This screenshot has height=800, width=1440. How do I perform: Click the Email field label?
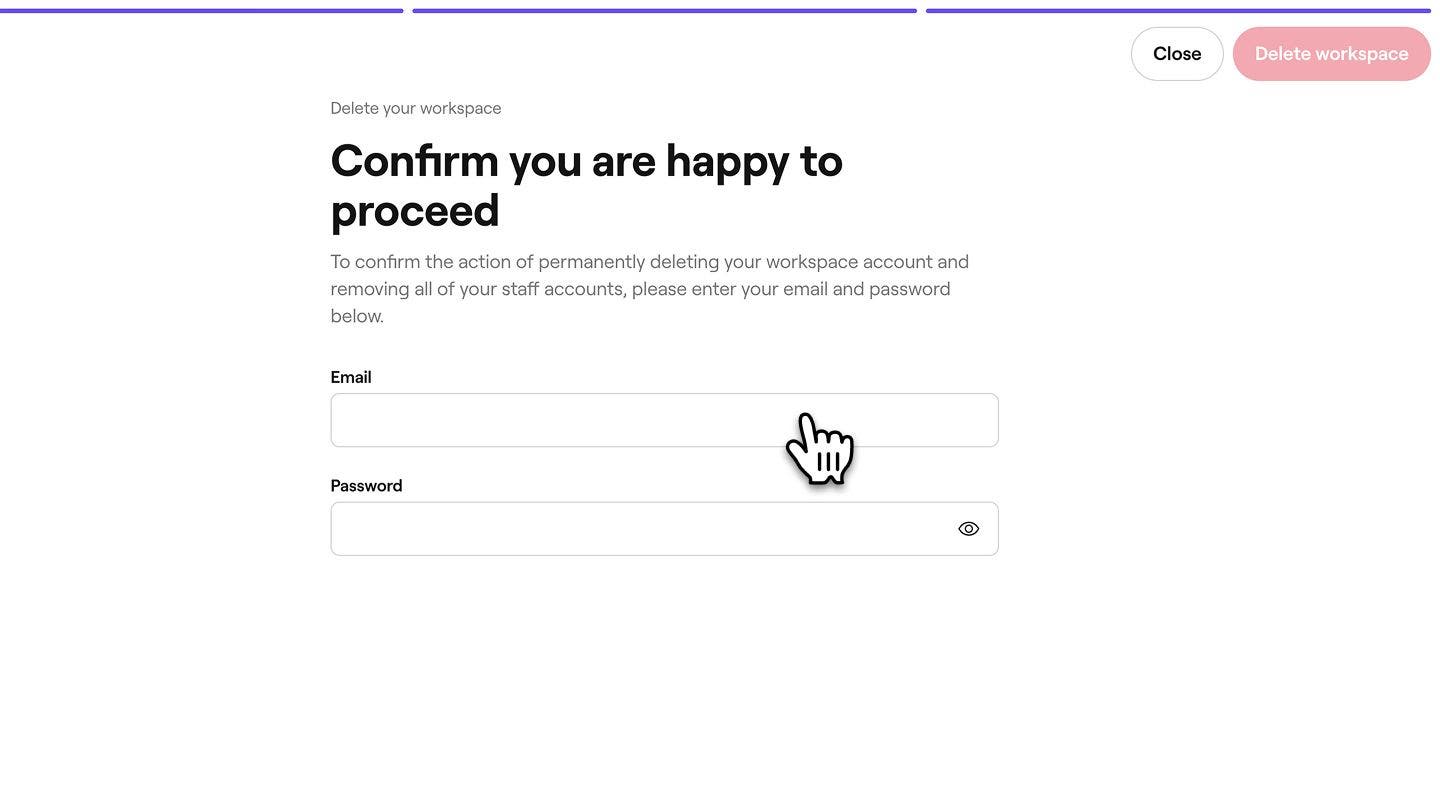pyautogui.click(x=351, y=377)
